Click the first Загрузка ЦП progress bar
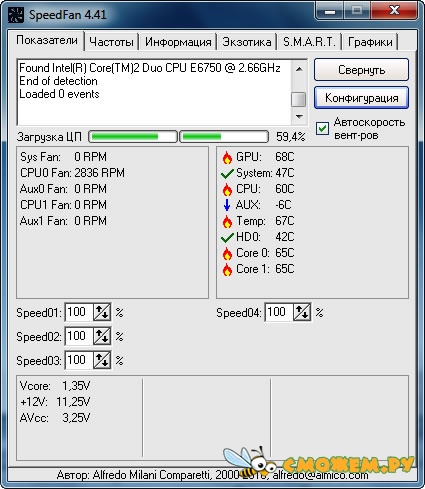 [x=133, y=137]
